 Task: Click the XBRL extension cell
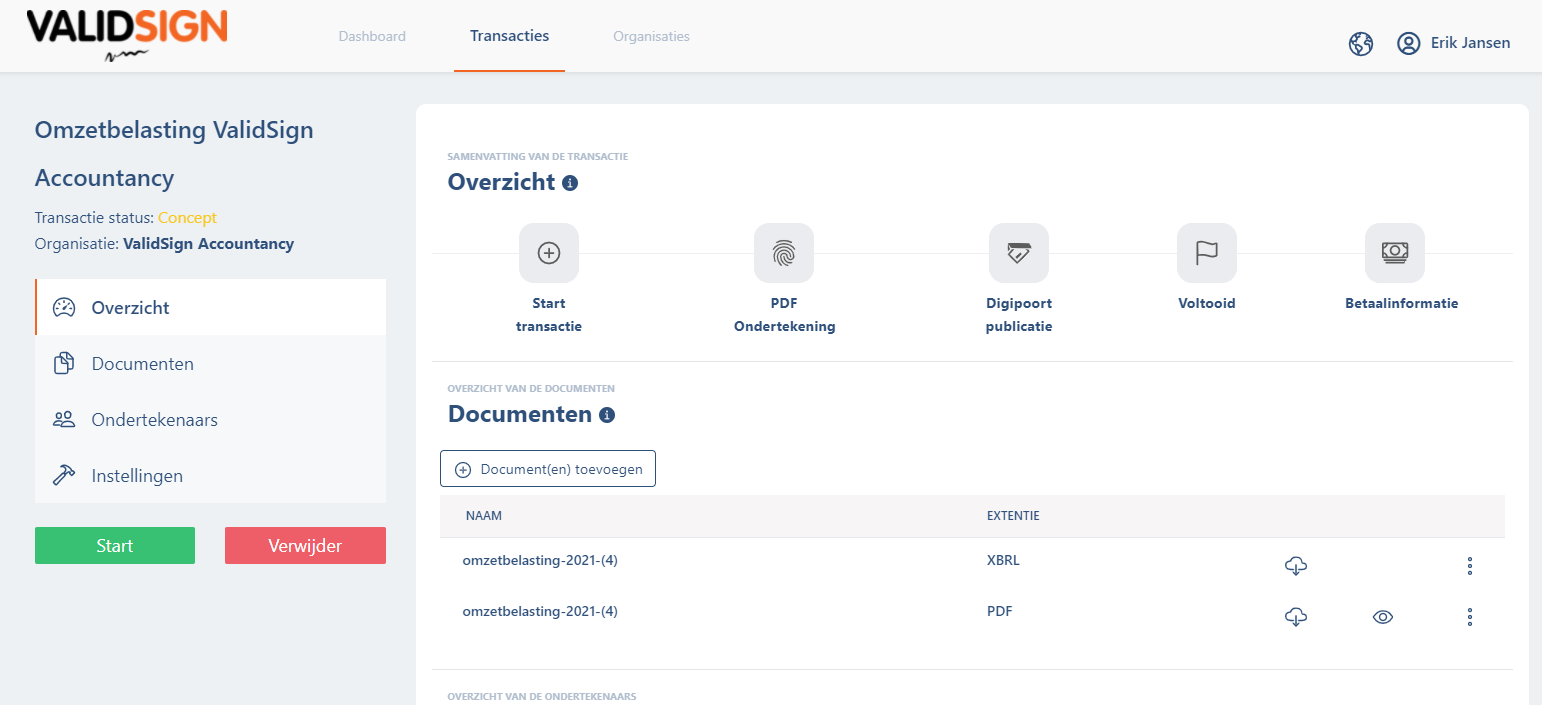pos(1003,561)
